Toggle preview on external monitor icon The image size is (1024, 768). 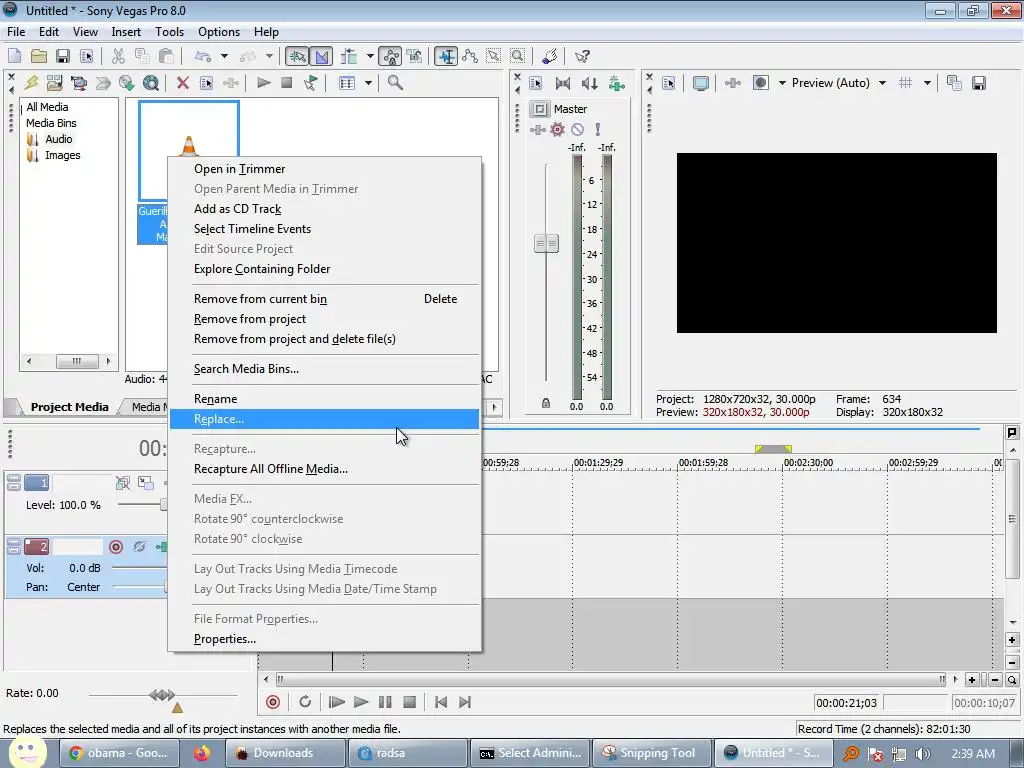click(701, 83)
